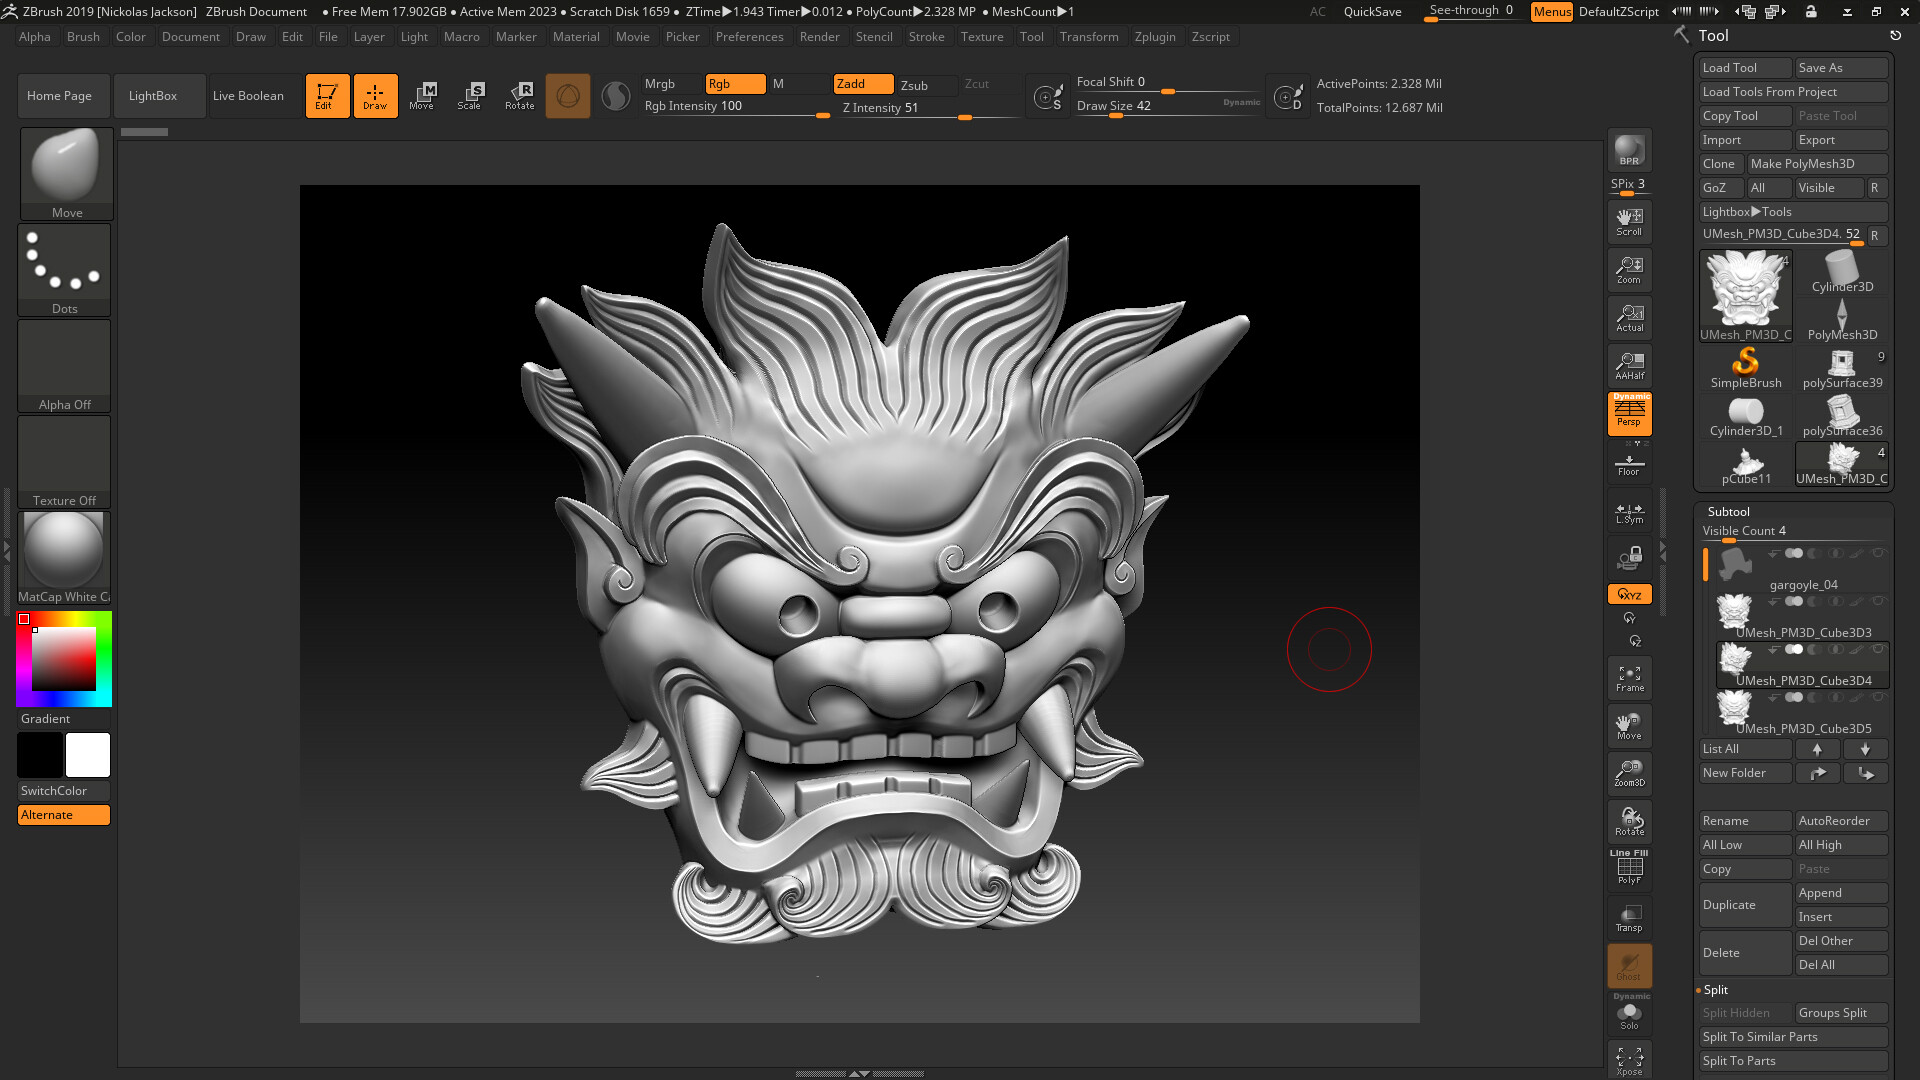Toggle the Xyz rotation mode
This screenshot has height=1080, width=1920.
(1629, 594)
